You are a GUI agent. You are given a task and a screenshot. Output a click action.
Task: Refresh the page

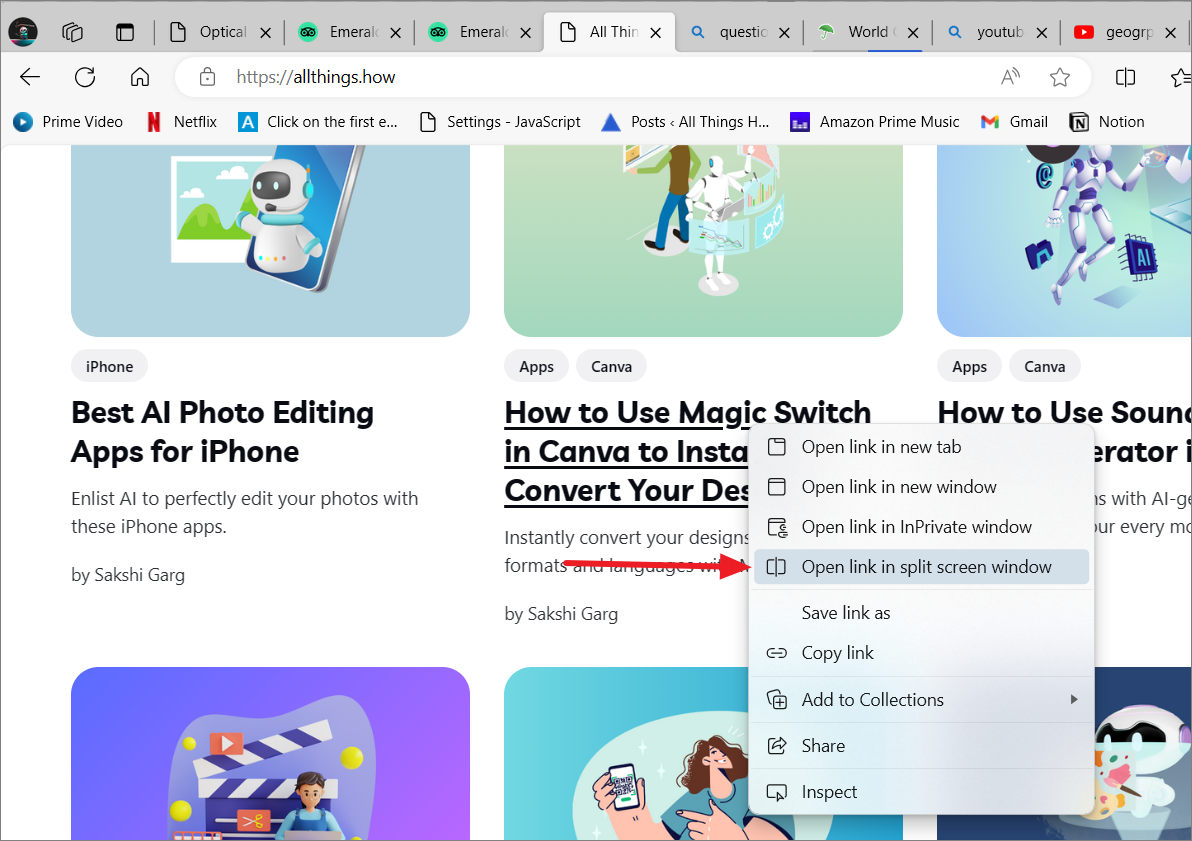pyautogui.click(x=85, y=77)
